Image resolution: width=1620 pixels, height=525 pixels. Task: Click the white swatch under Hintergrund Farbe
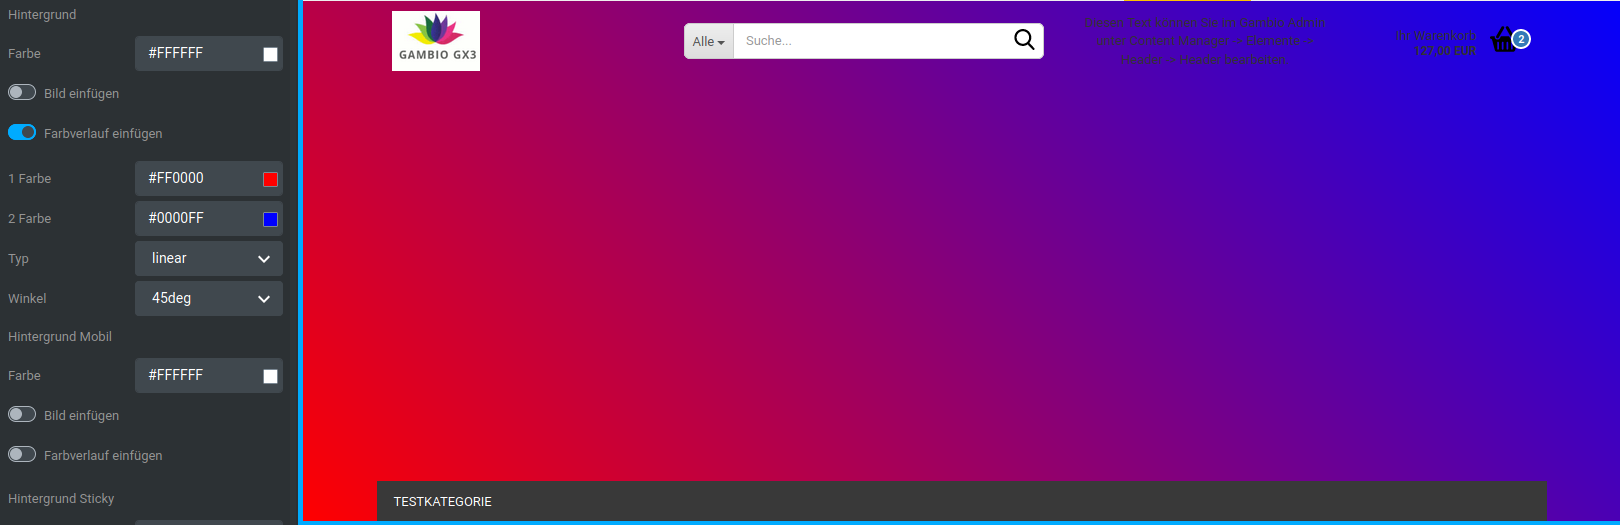(270, 54)
